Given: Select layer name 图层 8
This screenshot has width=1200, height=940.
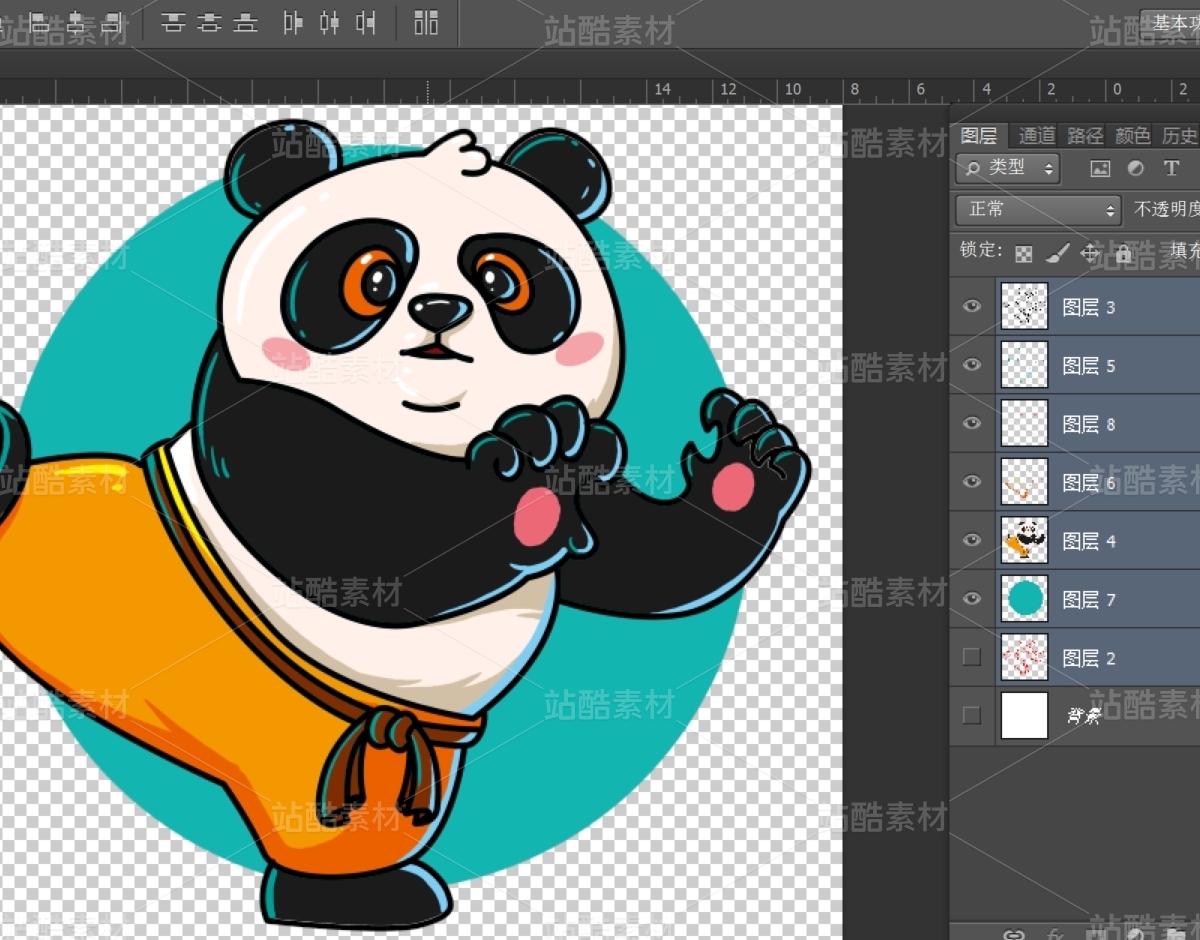Looking at the screenshot, I should pos(1089,424).
